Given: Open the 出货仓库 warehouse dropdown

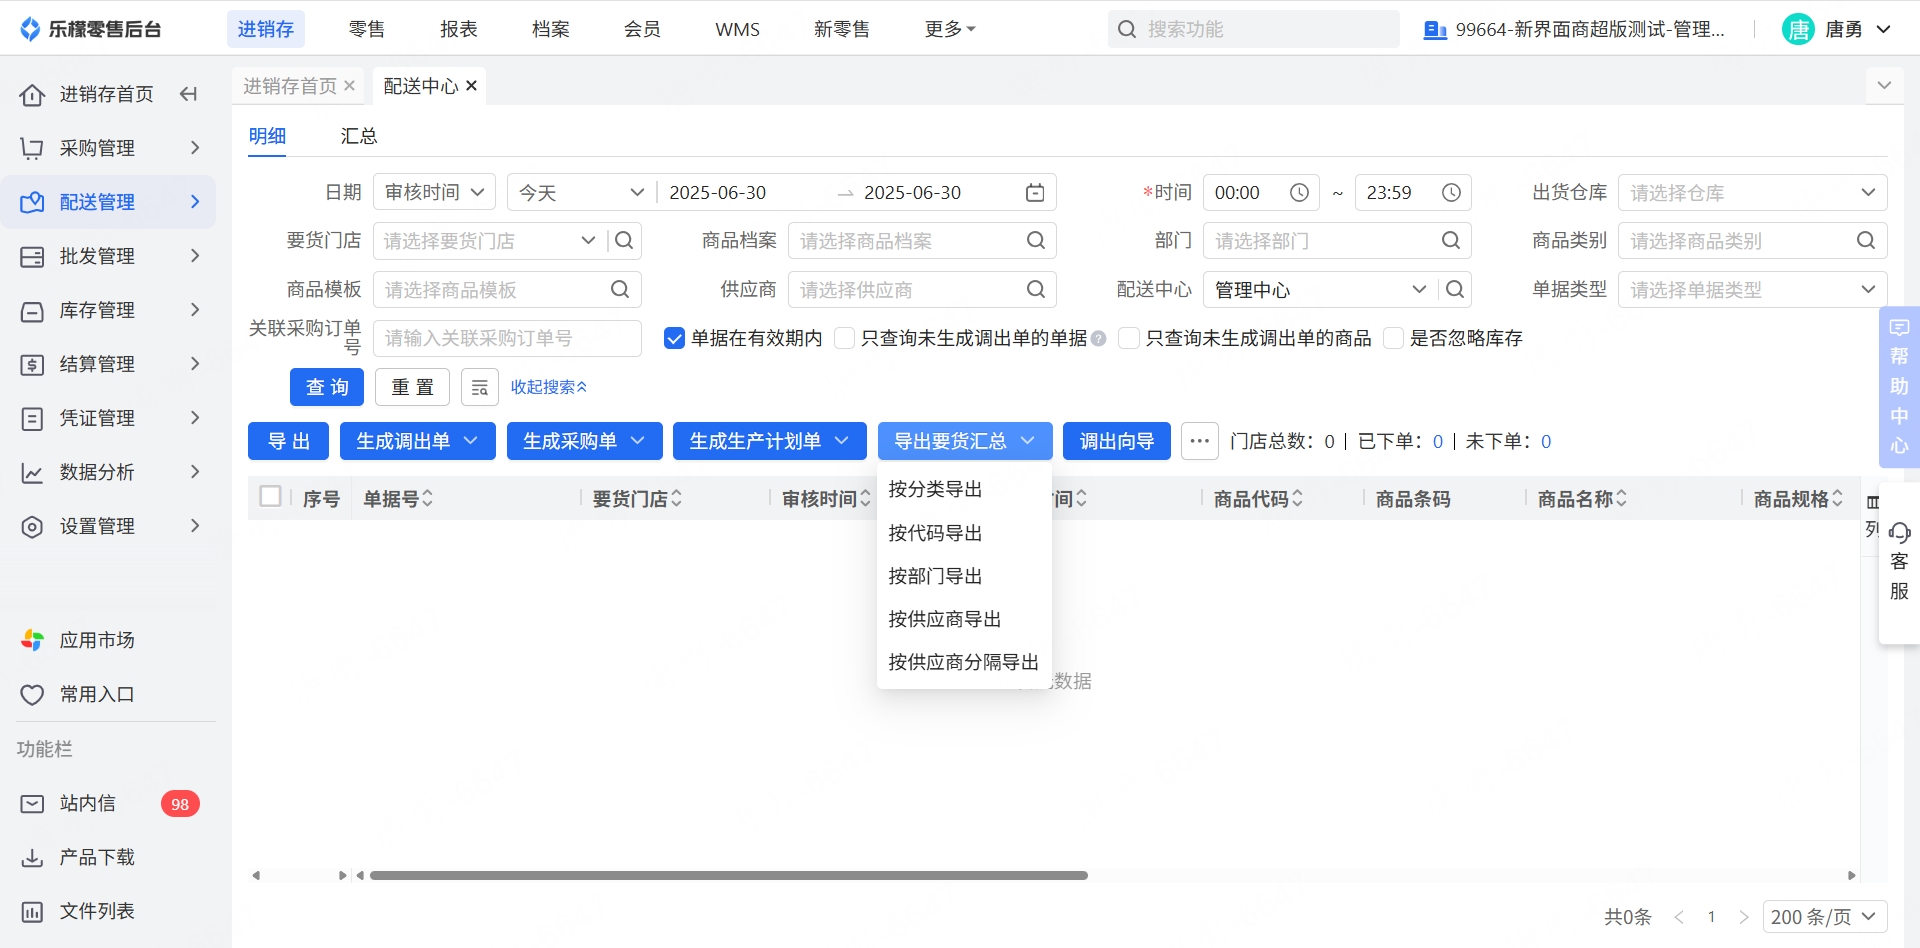Looking at the screenshot, I should (1752, 193).
